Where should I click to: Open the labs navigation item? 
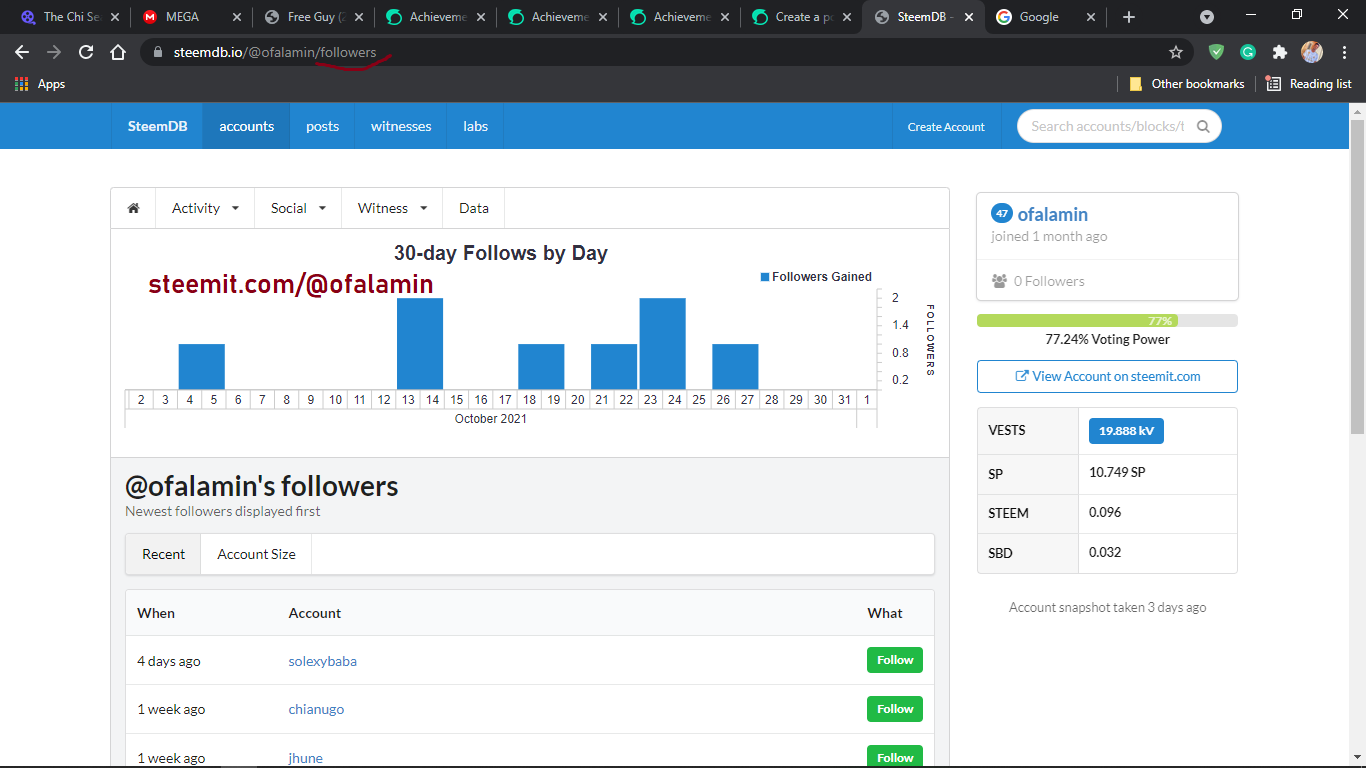click(475, 126)
